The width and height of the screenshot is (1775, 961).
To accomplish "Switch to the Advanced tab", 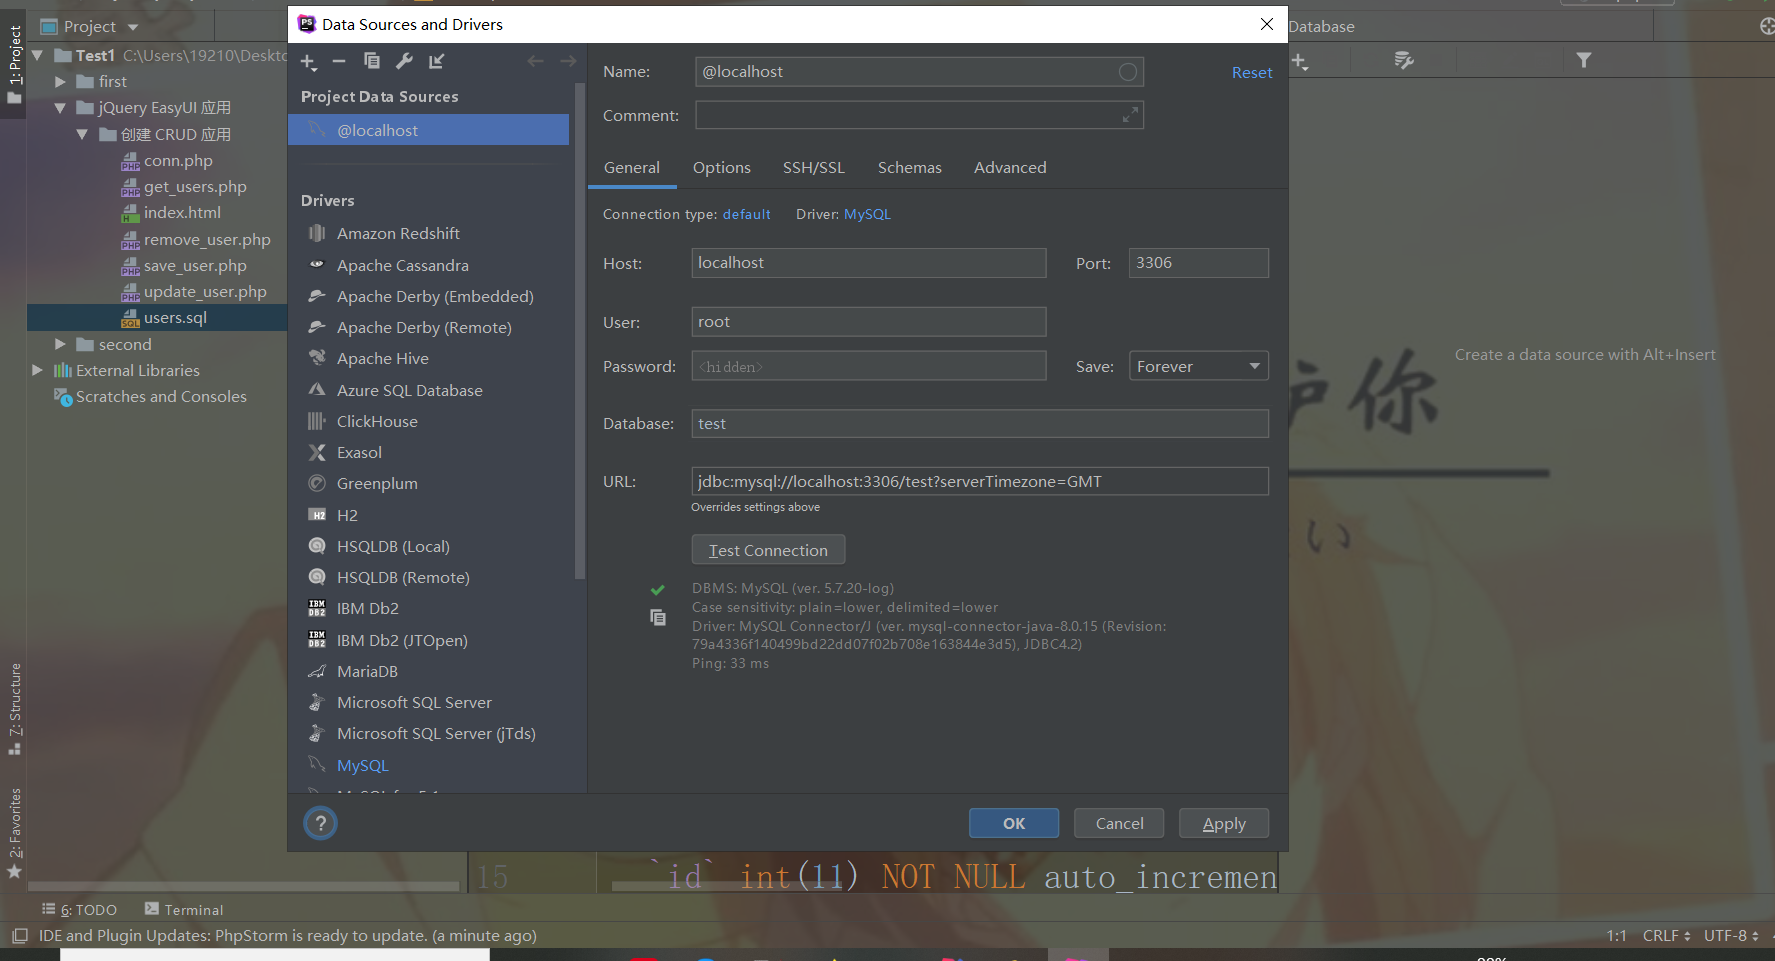I will (1010, 168).
